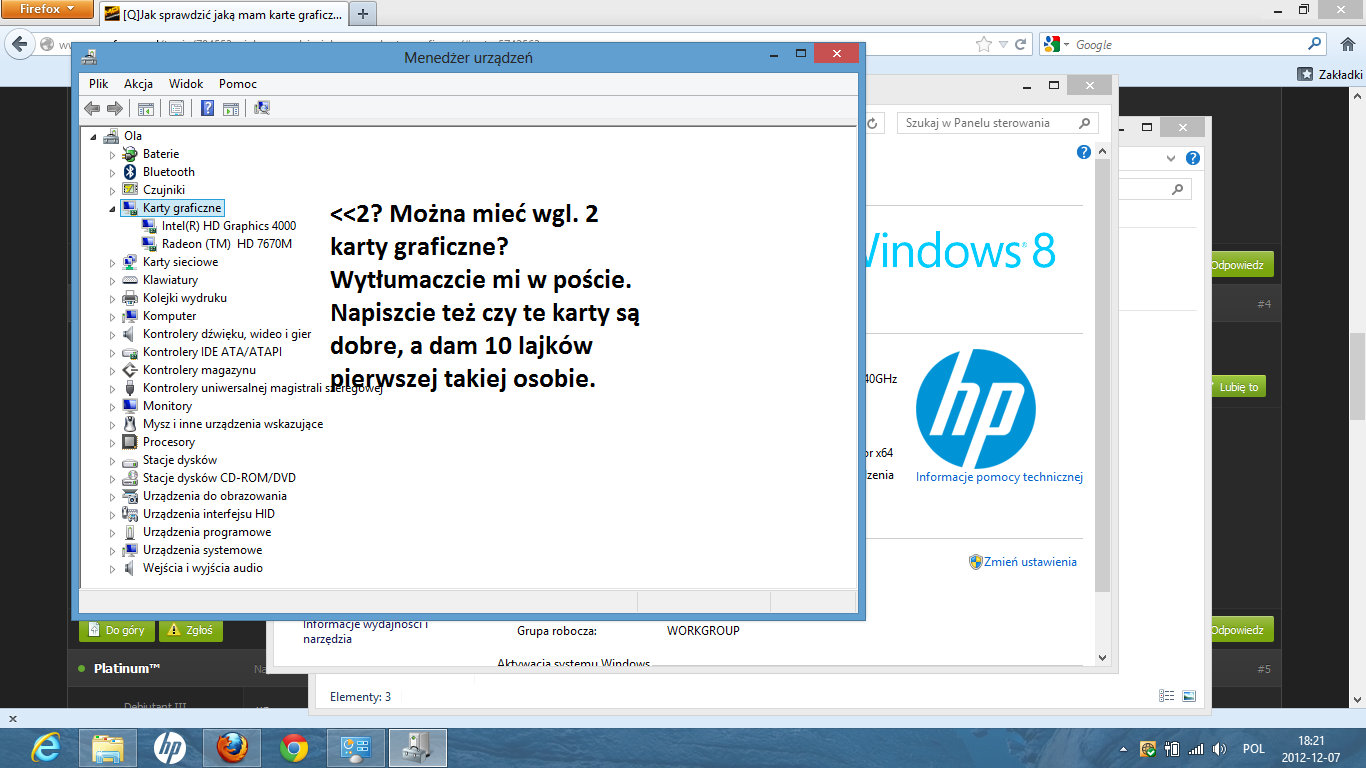
Task: Open the Plik menu
Action: (98, 84)
